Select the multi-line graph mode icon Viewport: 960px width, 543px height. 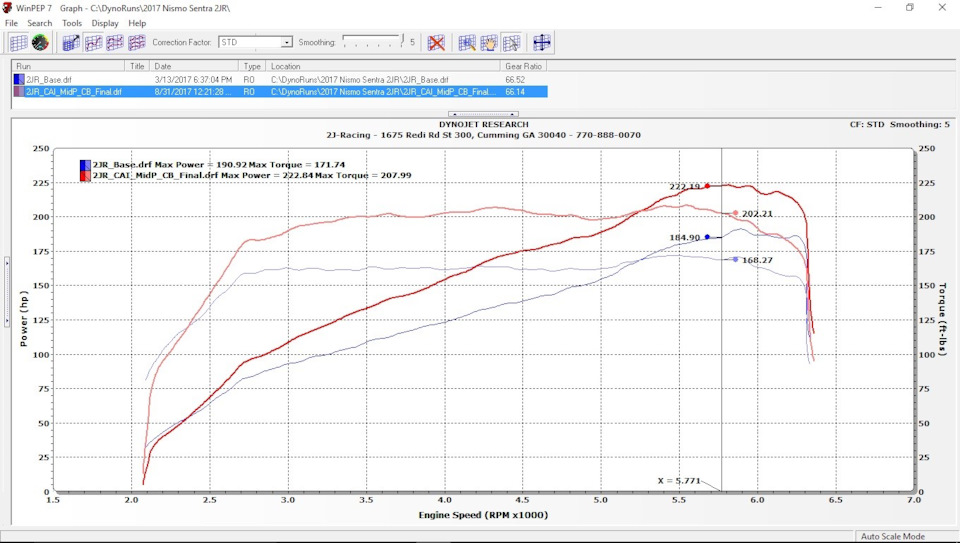pyautogui.click(x=137, y=42)
